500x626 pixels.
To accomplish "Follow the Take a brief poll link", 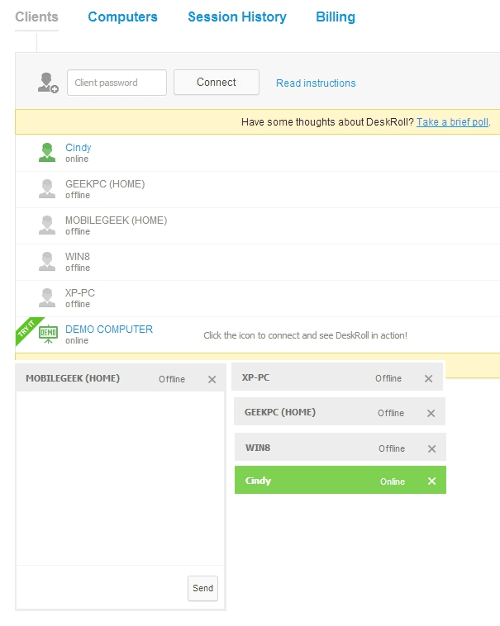I will (x=452, y=122).
